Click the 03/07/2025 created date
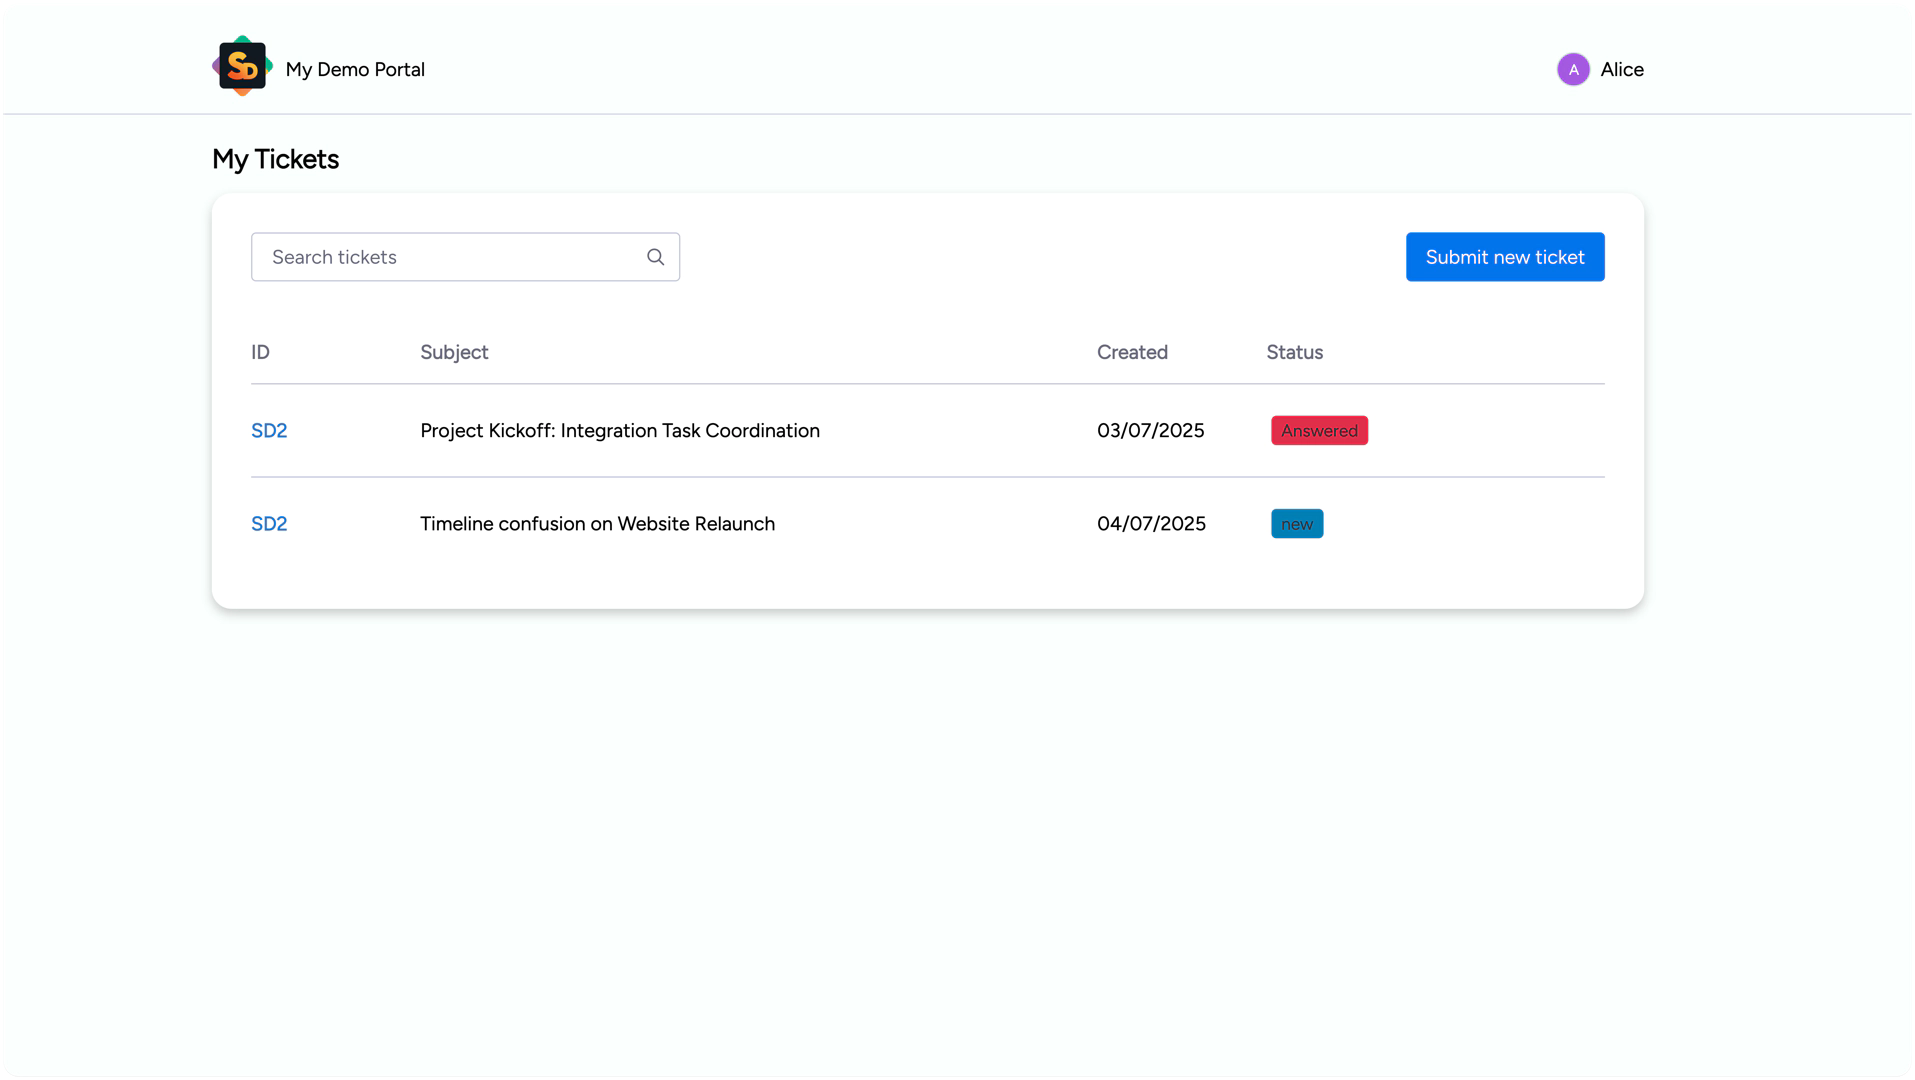This screenshot has width=1915, height=1080. [1150, 430]
